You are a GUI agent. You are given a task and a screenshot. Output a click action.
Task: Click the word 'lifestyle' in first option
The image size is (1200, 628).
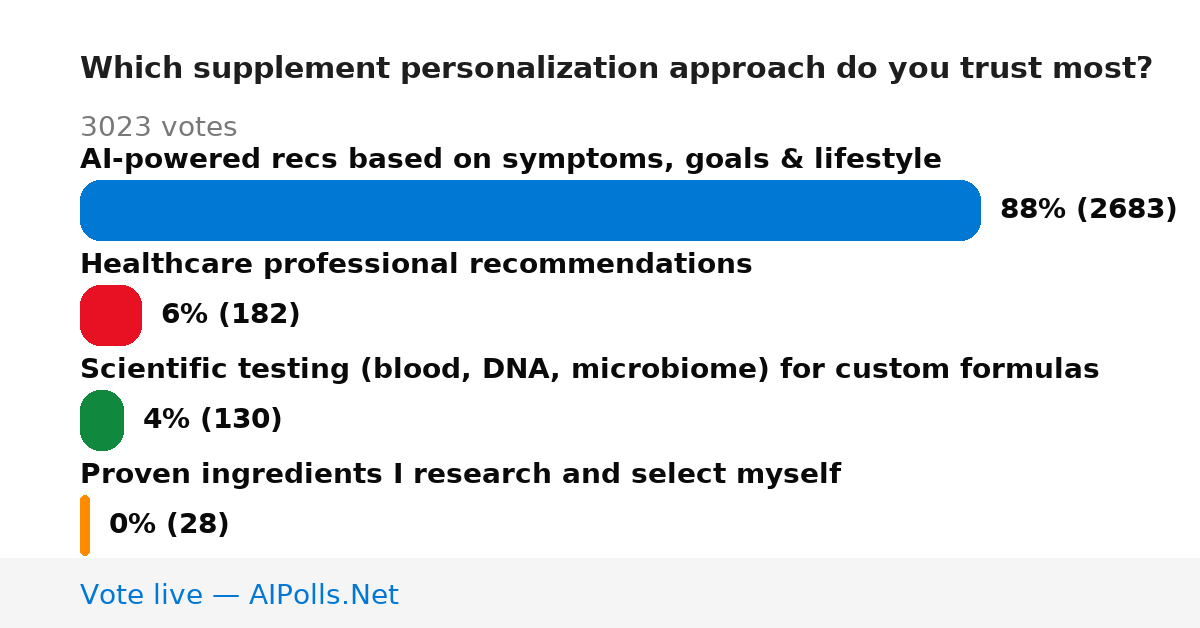click(x=878, y=159)
